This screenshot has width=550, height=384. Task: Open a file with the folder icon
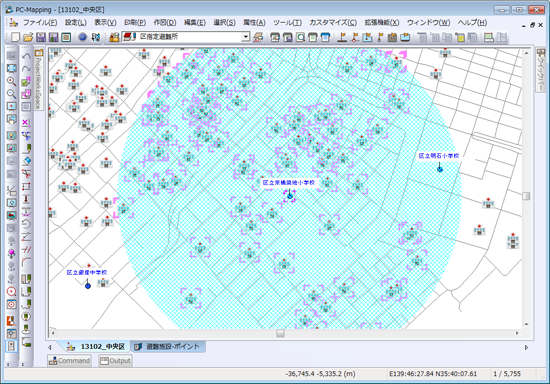click(x=28, y=37)
